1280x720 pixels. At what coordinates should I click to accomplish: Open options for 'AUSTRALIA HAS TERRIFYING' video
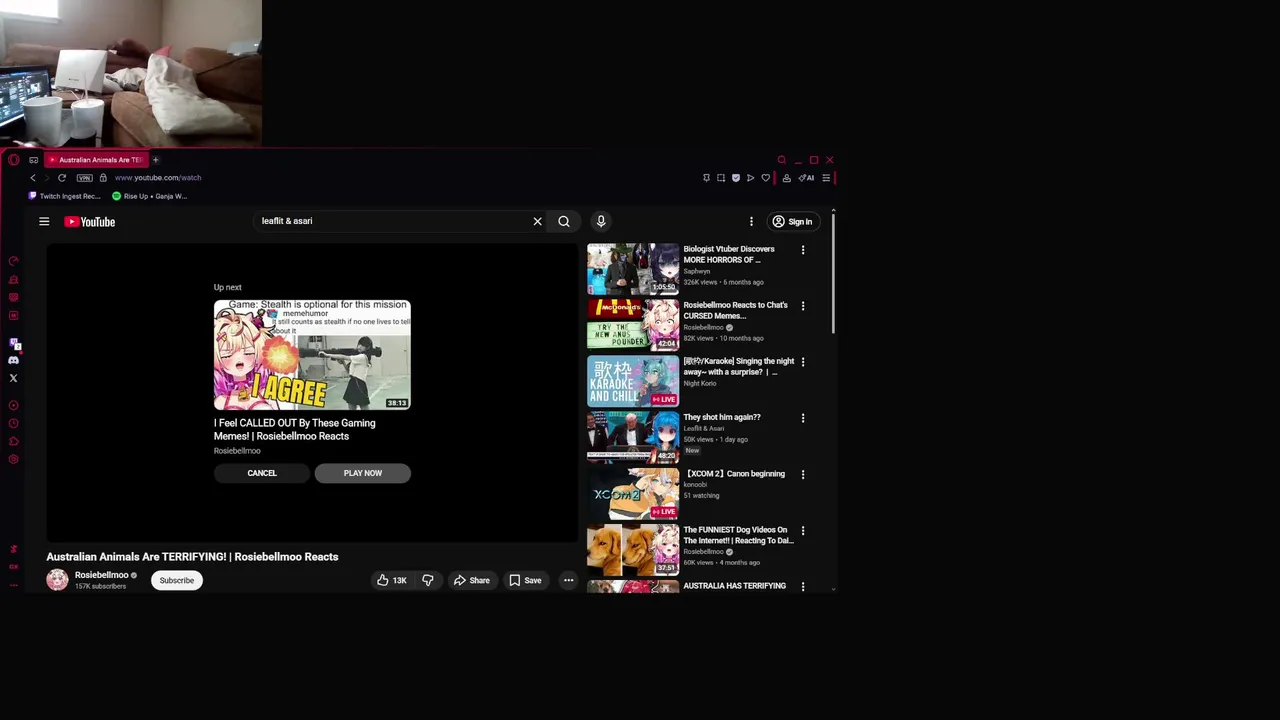click(x=802, y=586)
